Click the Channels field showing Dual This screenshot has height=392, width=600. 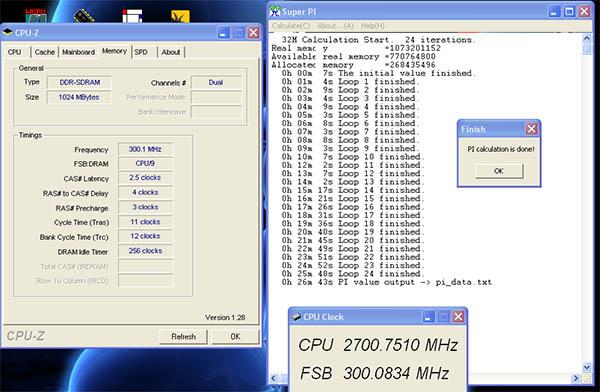point(216,82)
